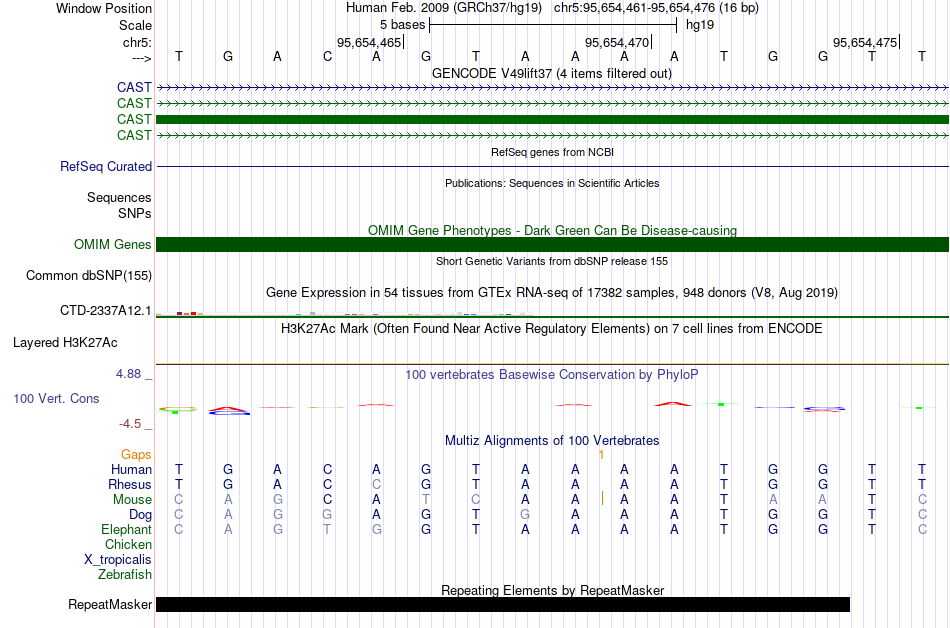Click the X_tropicalis alignment row label
This screenshot has width=950, height=628.
[x=118, y=560]
